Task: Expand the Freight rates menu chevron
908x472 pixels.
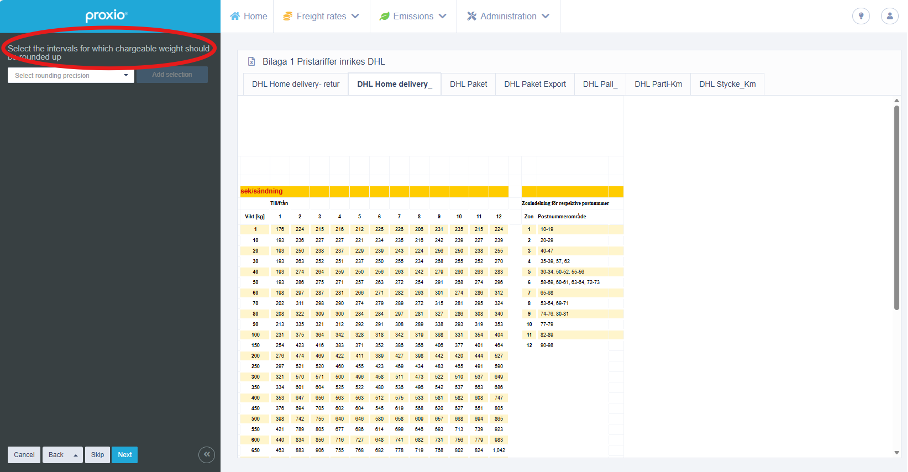Action: click(355, 16)
